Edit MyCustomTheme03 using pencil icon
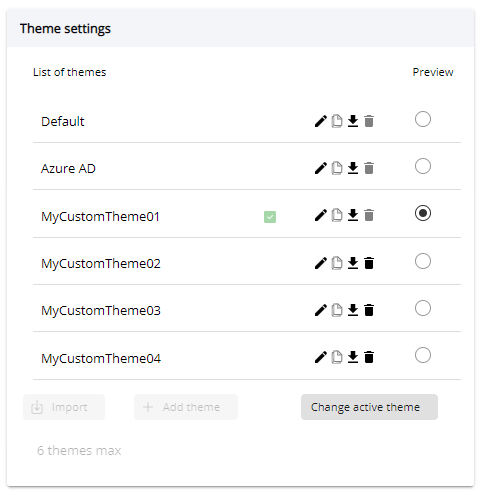The image size is (479, 495). pyautogui.click(x=320, y=310)
